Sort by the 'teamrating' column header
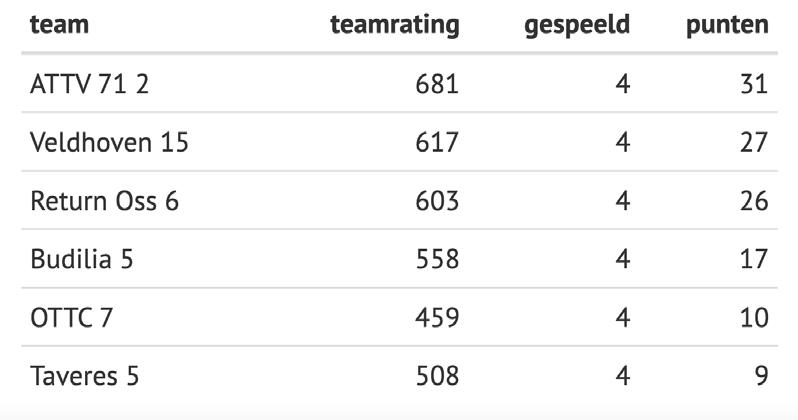This screenshot has height=420, width=798. tap(394, 26)
